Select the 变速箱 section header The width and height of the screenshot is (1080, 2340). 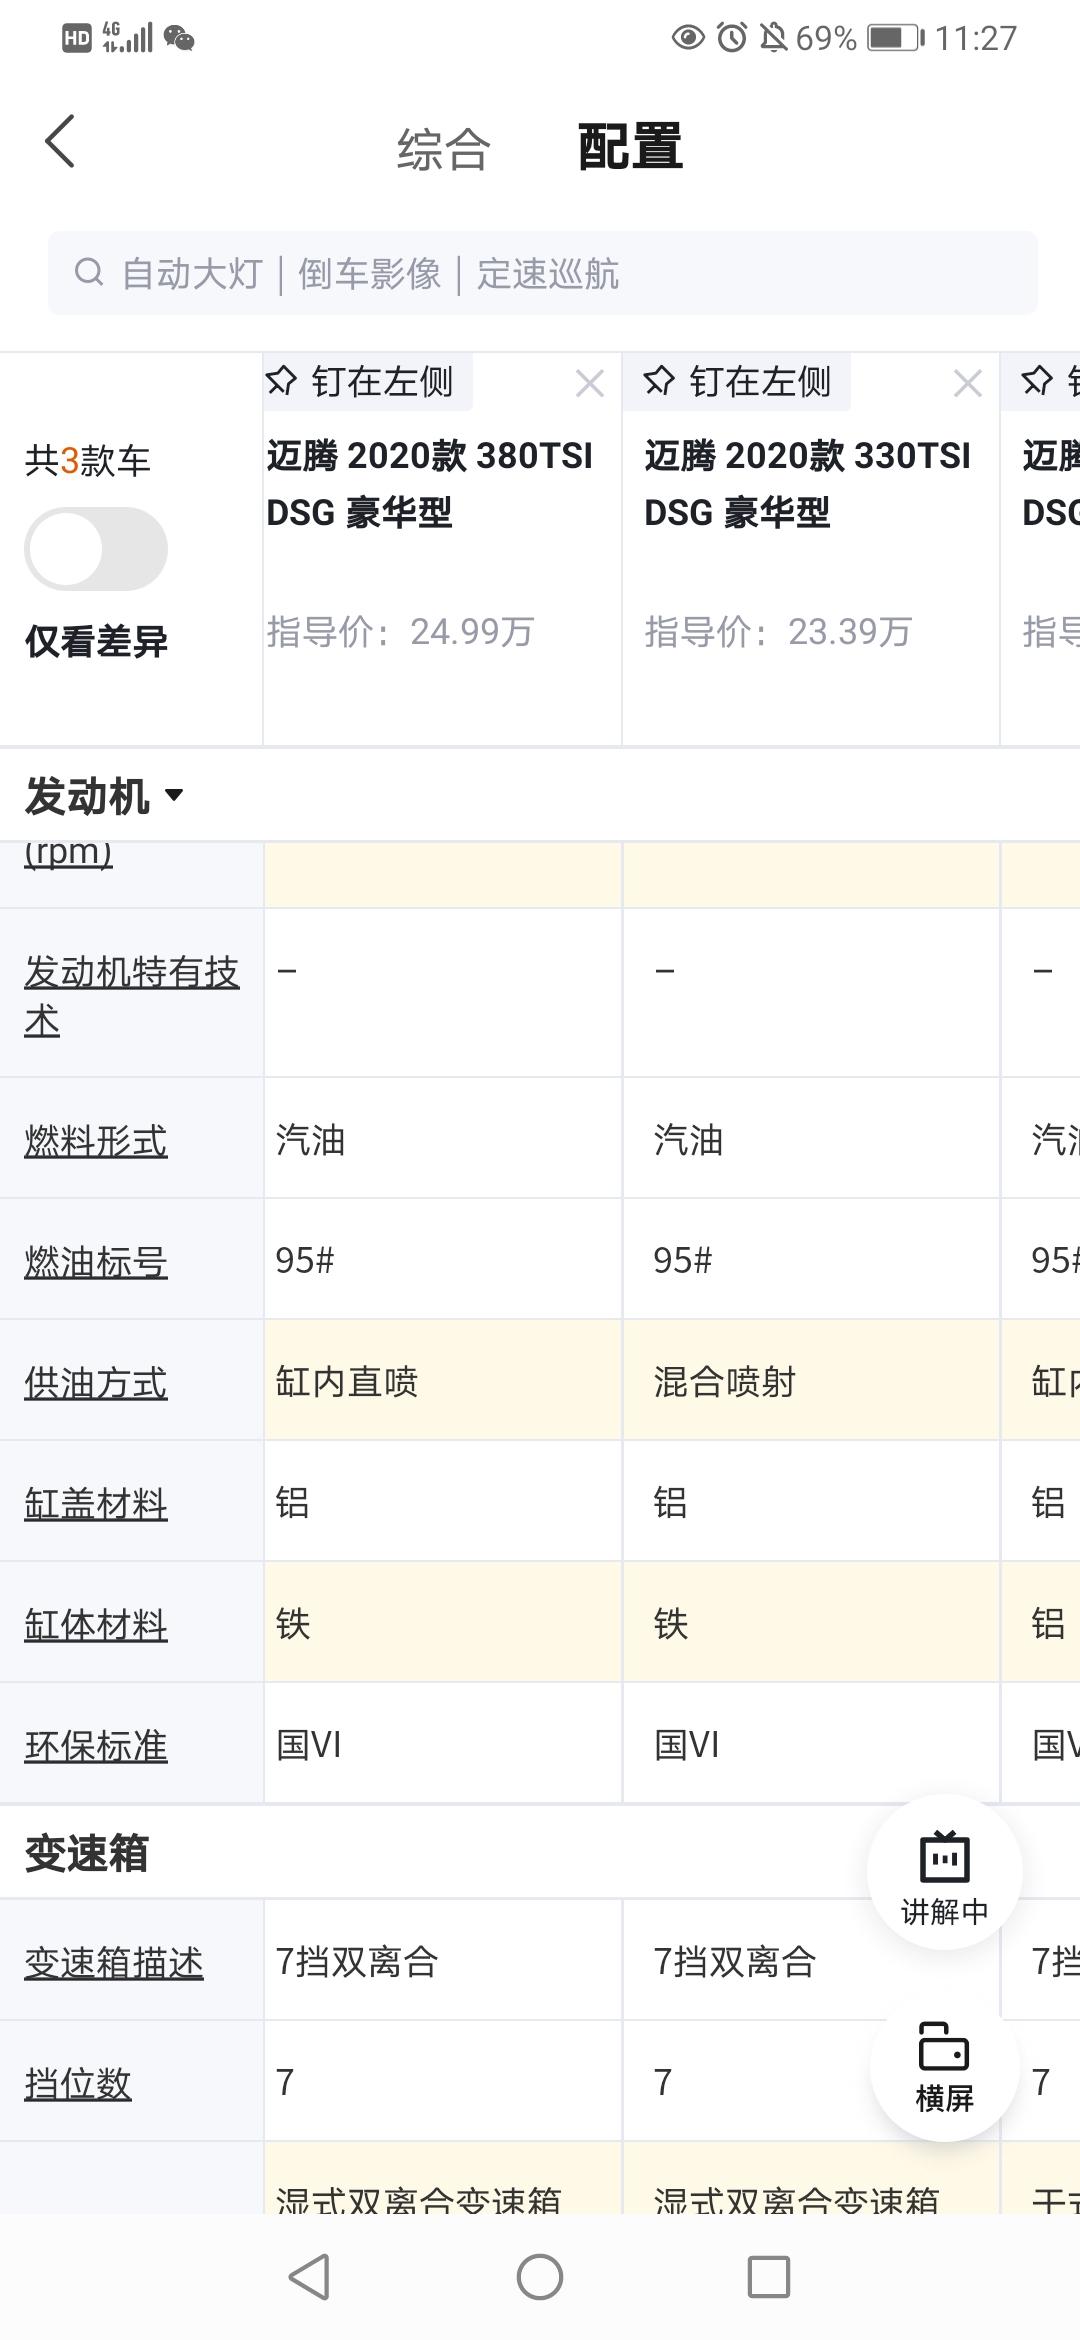(87, 1853)
